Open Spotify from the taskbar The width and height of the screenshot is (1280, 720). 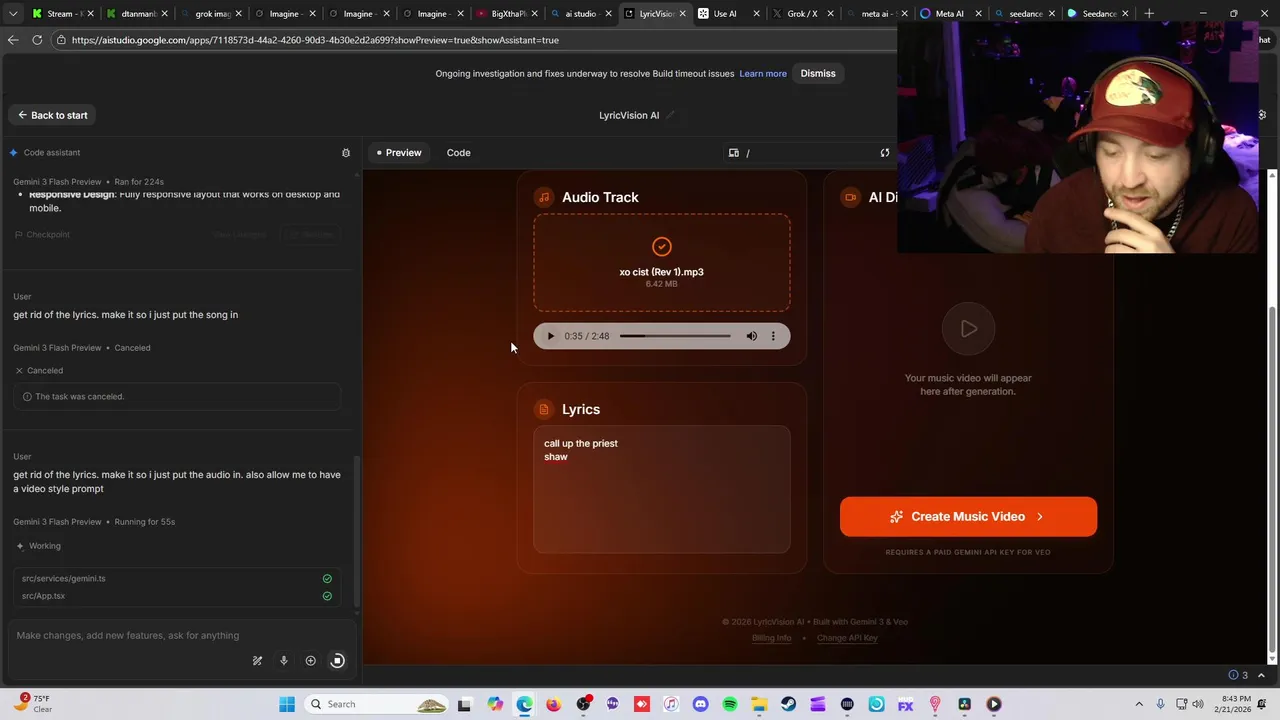[729, 704]
